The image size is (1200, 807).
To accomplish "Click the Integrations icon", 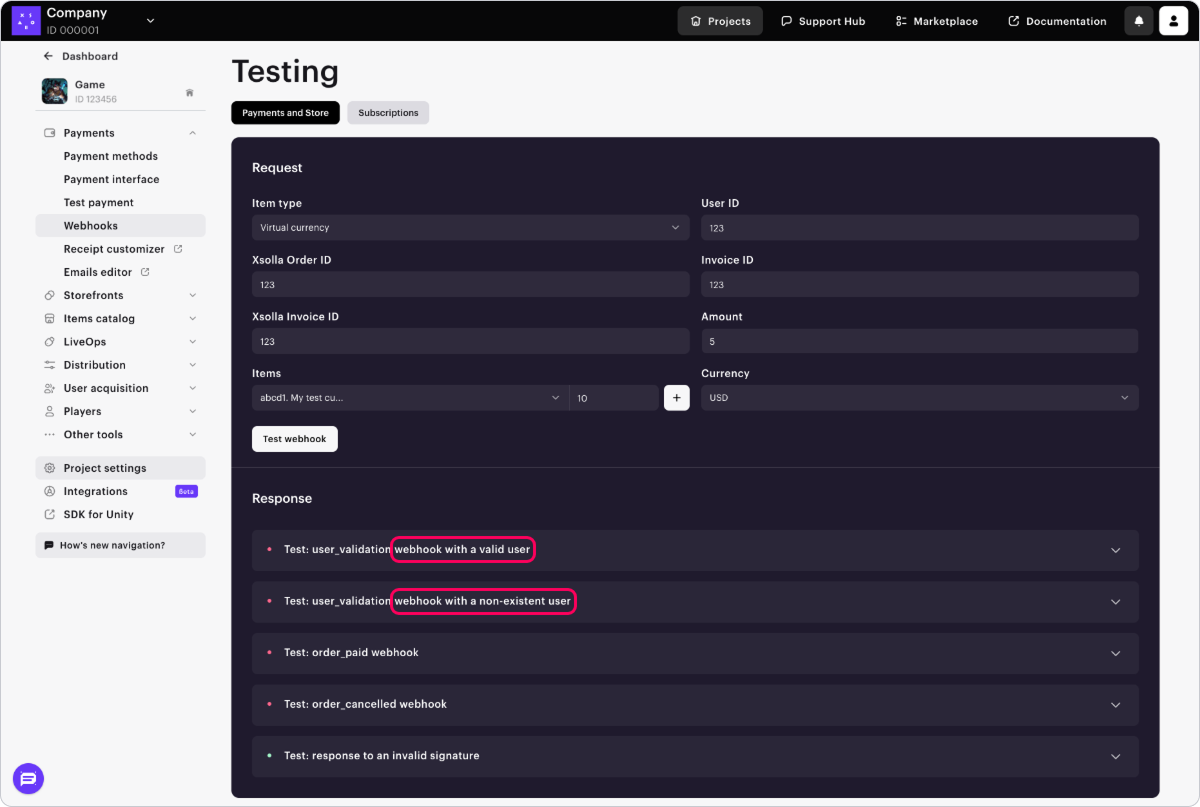I will pos(49,491).
